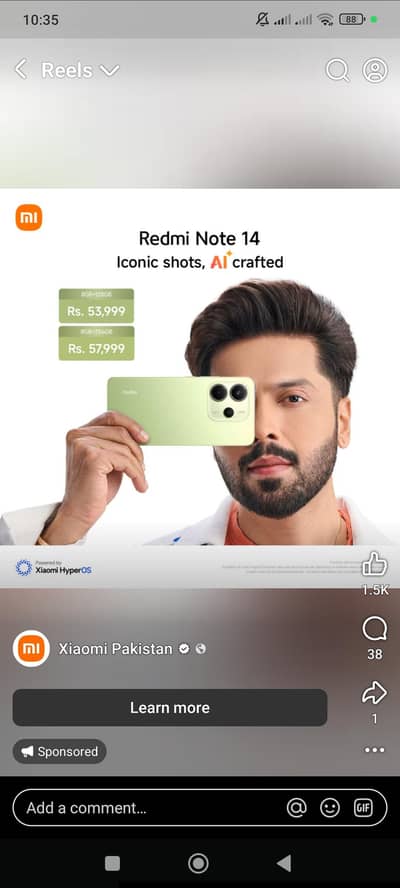Tap the Android back triangle button
The width and height of the screenshot is (400, 888).
point(284,863)
